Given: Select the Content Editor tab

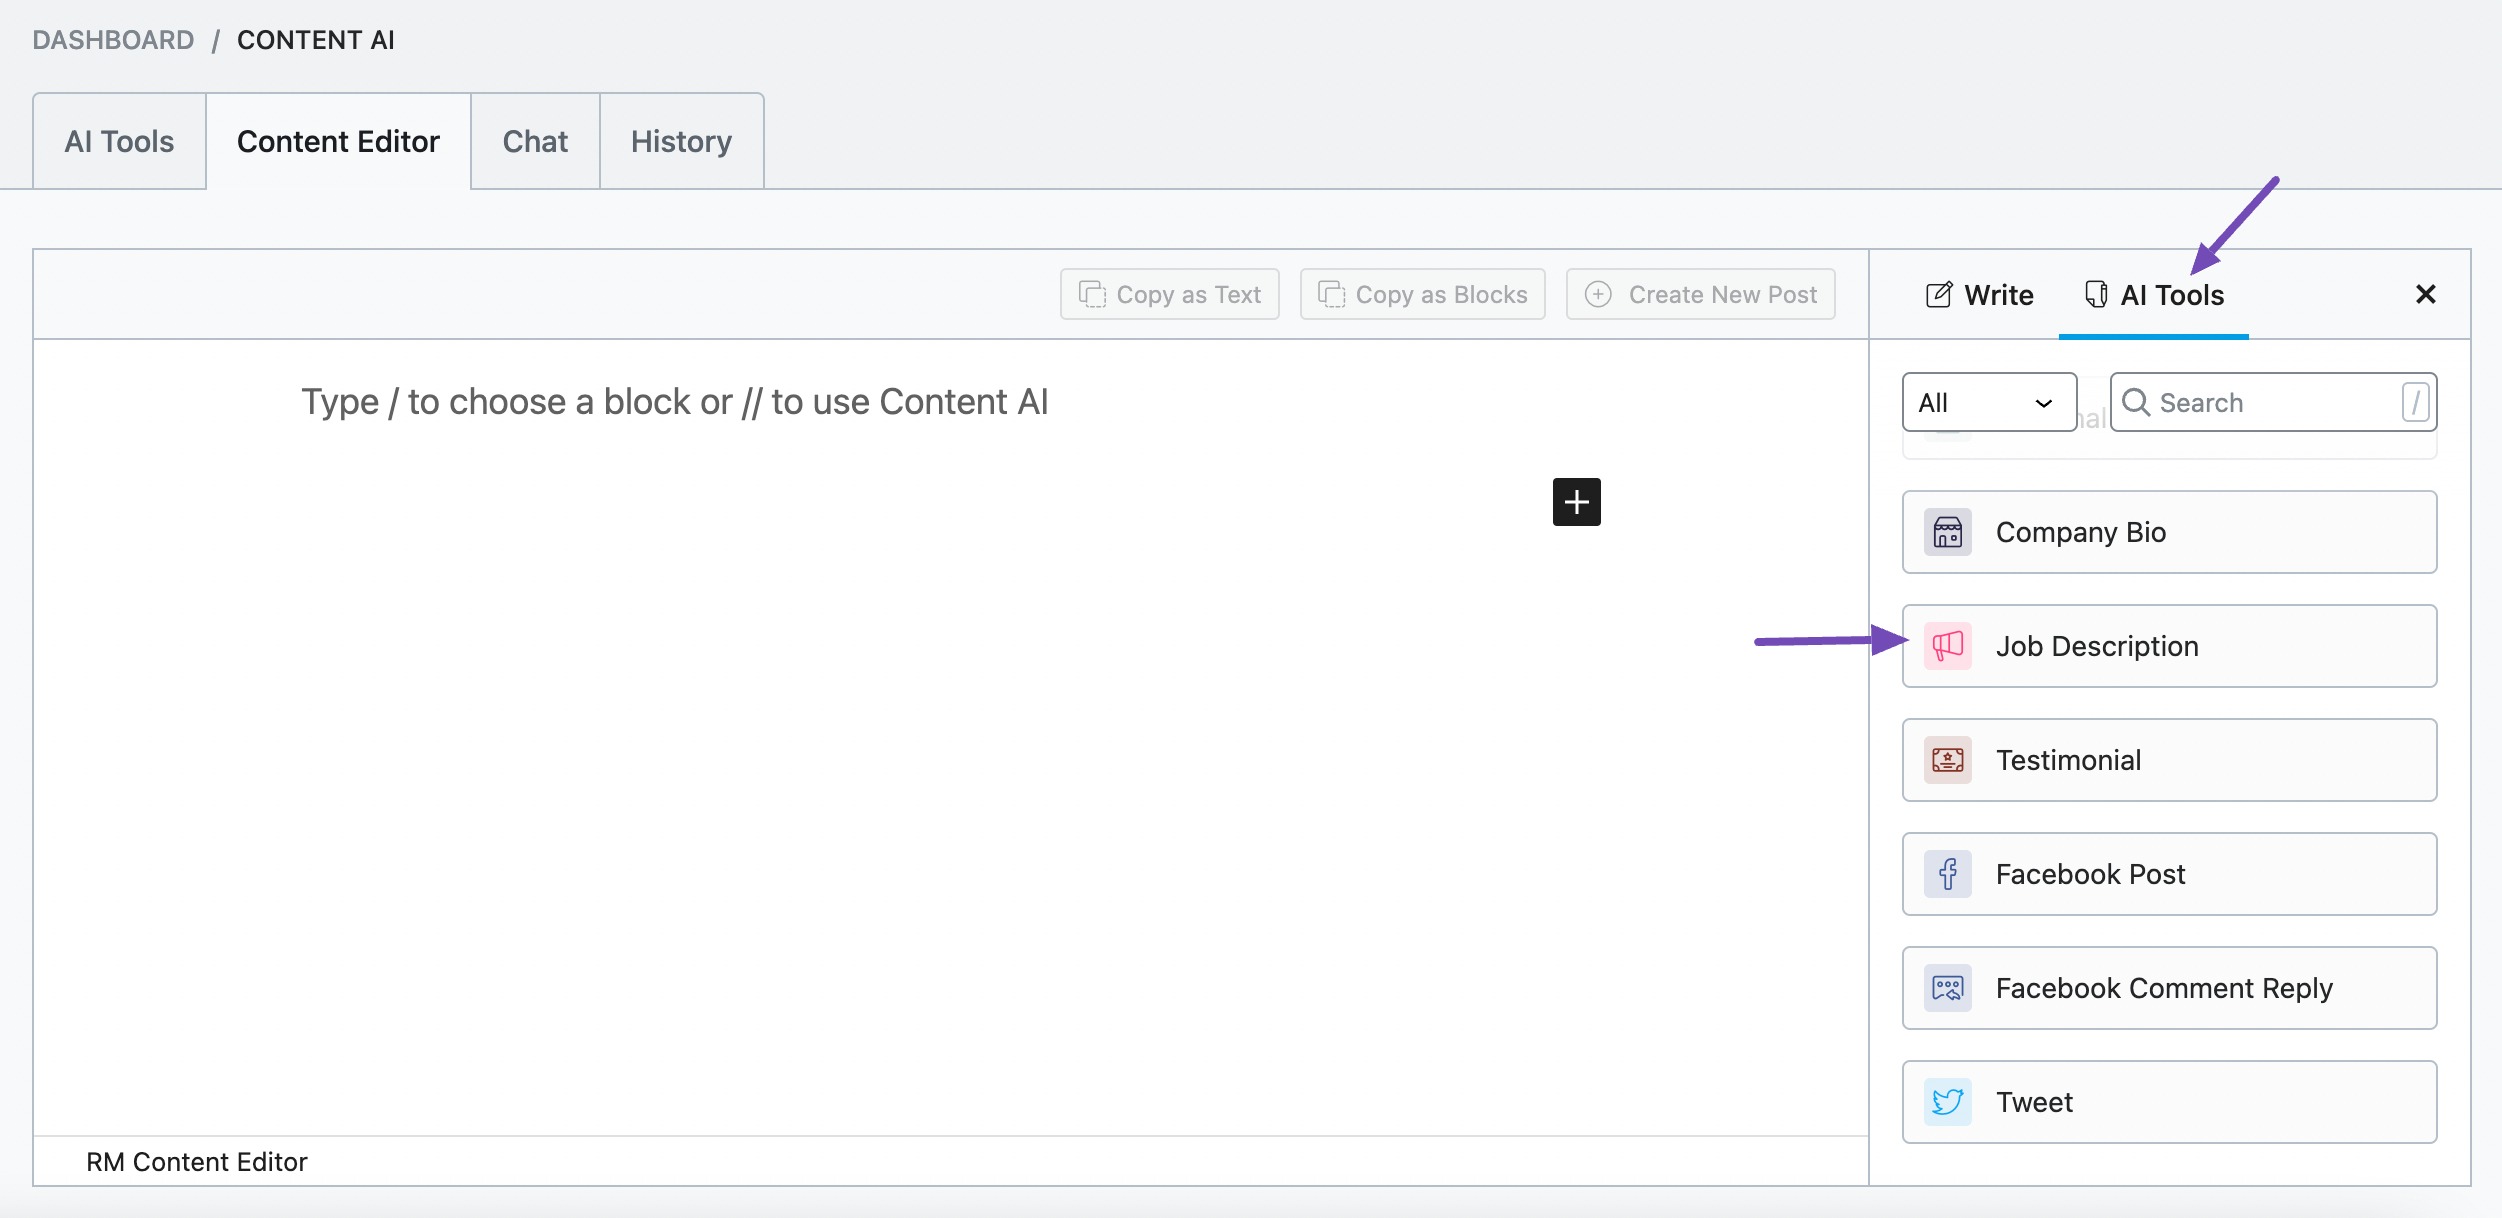Looking at the screenshot, I should (338, 141).
